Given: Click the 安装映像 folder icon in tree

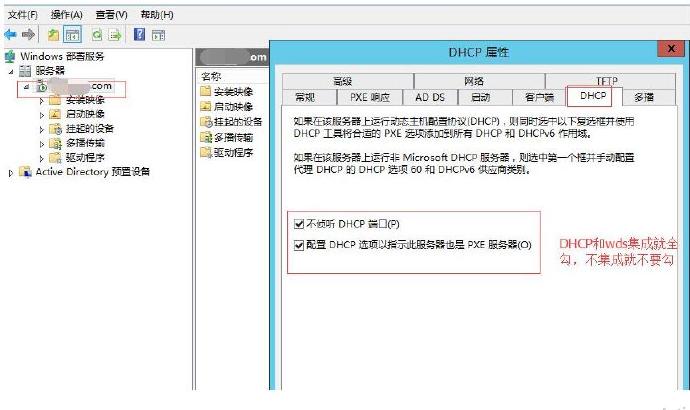Looking at the screenshot, I should click(55, 100).
